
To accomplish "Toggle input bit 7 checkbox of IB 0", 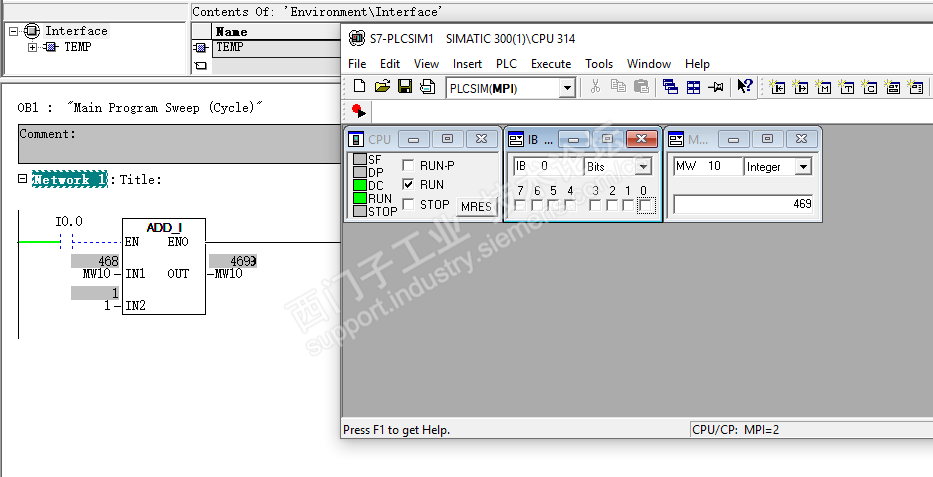I will click(x=520, y=205).
